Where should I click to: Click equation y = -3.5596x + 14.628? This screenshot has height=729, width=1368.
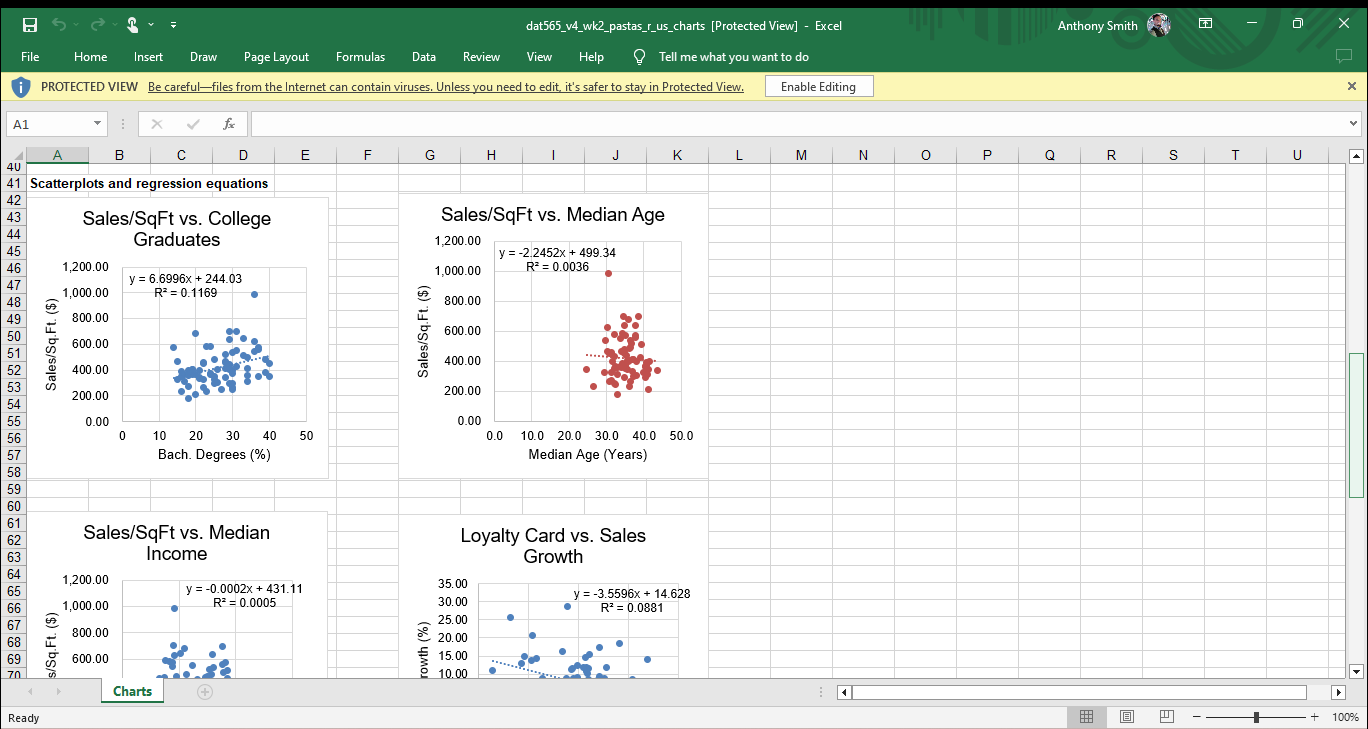(x=632, y=594)
